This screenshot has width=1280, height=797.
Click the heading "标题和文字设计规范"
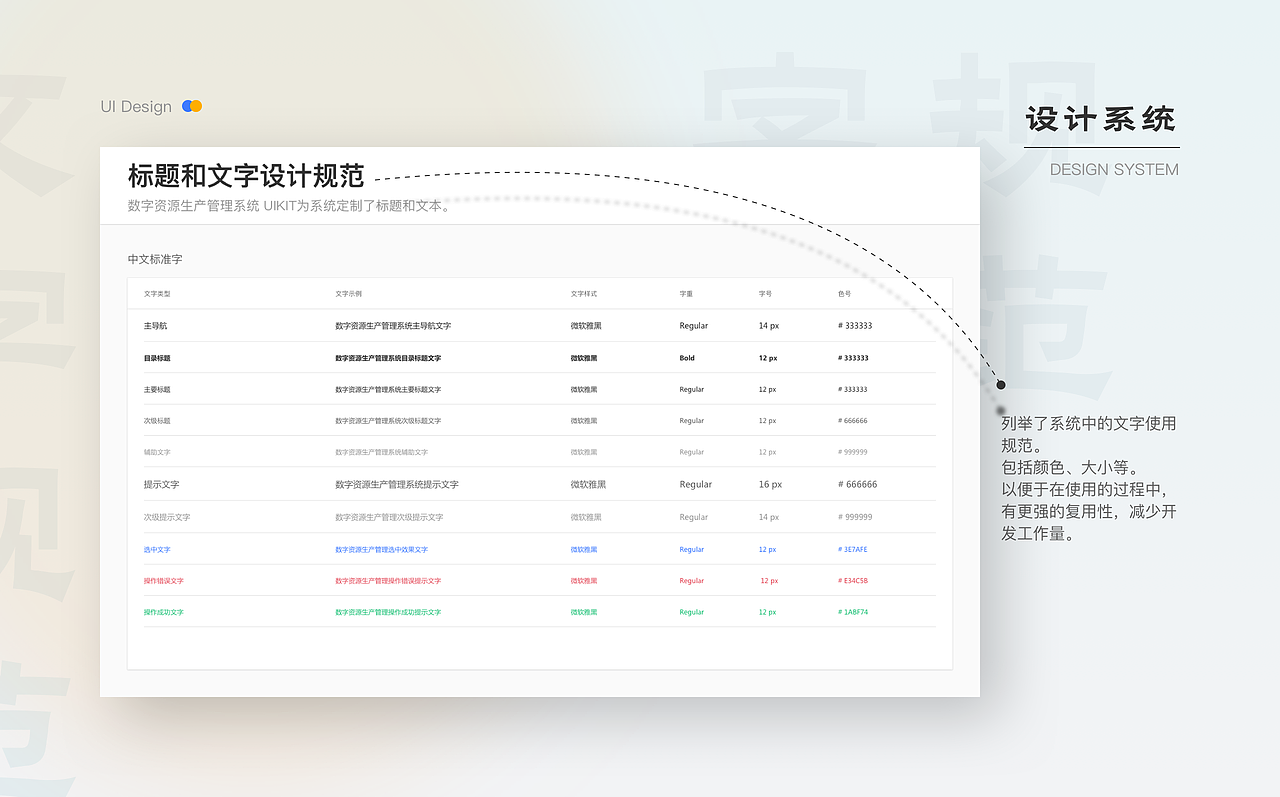click(246, 174)
